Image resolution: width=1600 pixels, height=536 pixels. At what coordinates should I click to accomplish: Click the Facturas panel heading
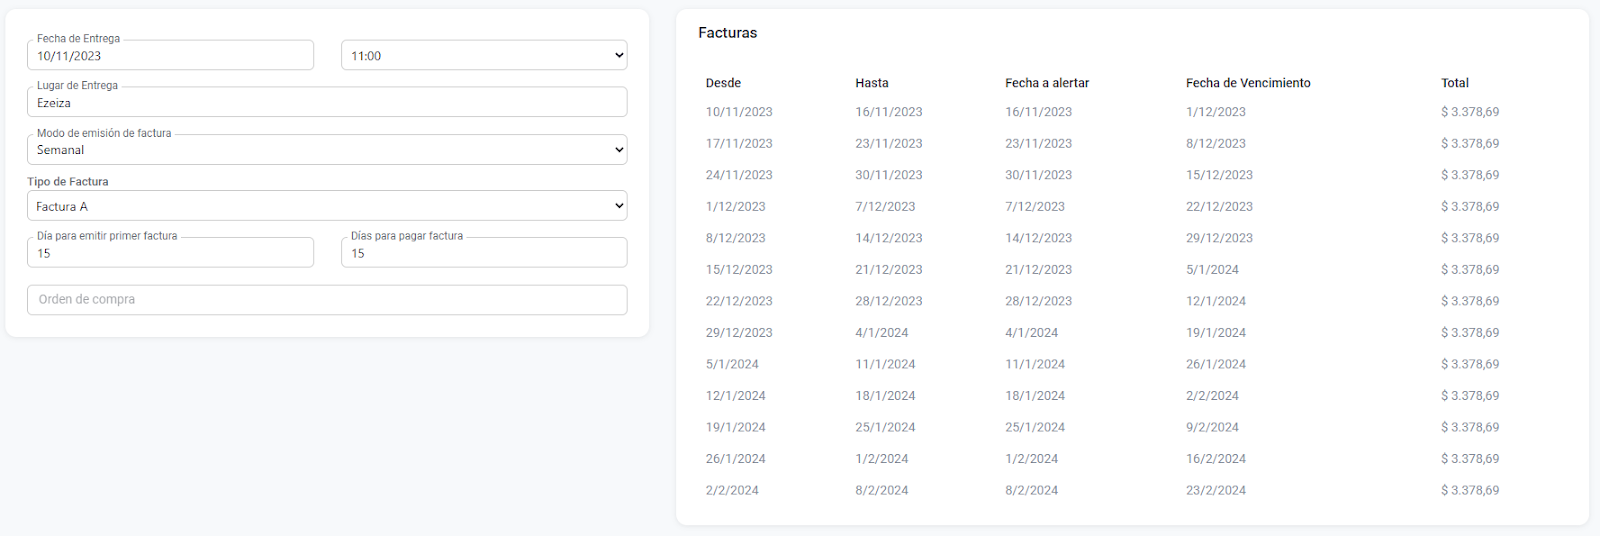pyautogui.click(x=727, y=33)
